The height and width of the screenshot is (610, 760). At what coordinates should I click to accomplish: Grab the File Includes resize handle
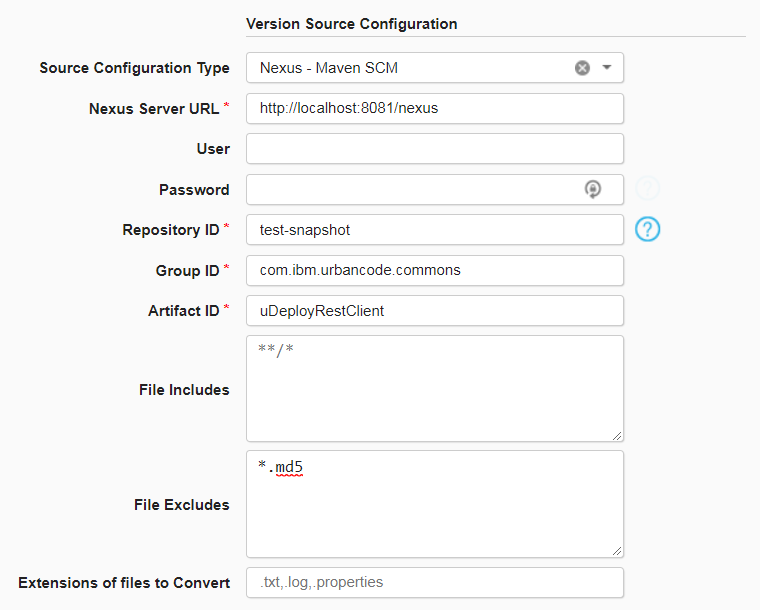coord(617,435)
